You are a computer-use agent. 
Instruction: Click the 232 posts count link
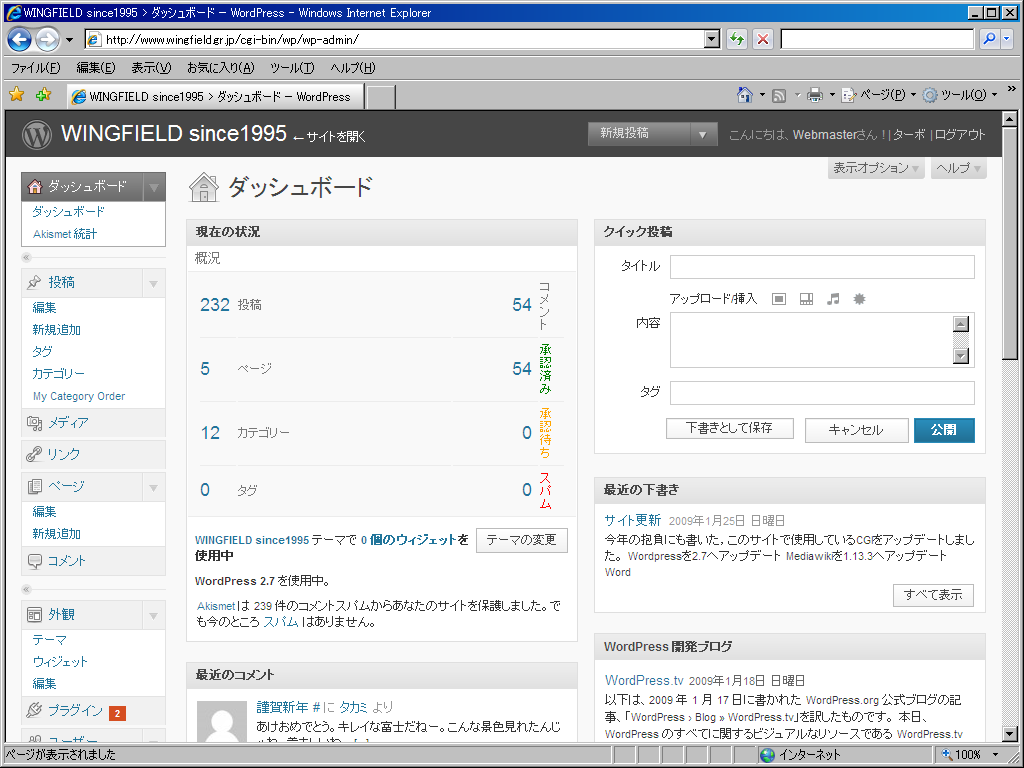click(215, 305)
